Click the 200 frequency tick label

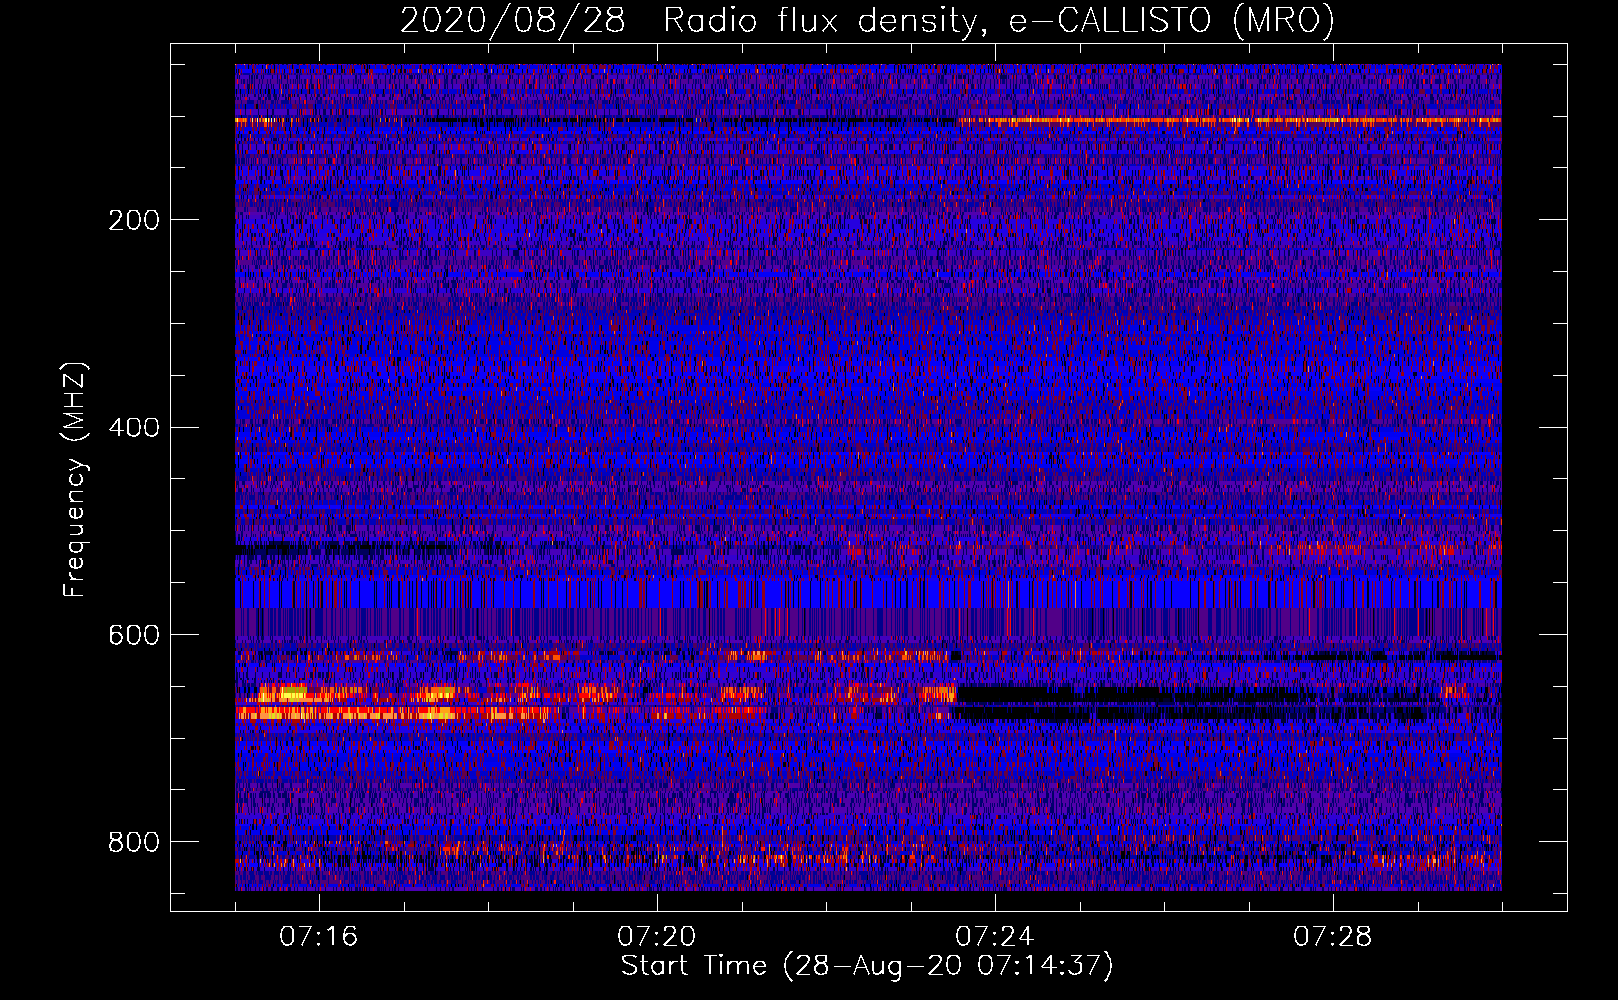pos(134,220)
